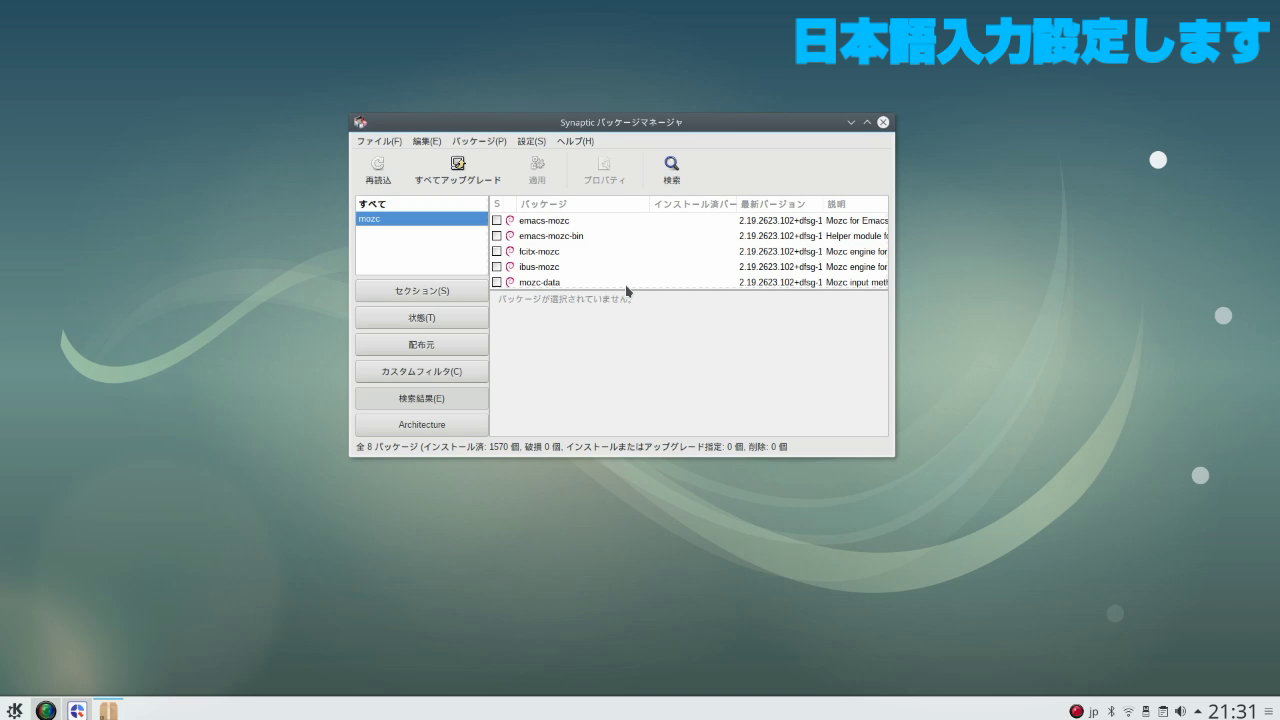The image size is (1280, 720).
Task: Click the セクション(S) filter button
Action: (x=422, y=291)
